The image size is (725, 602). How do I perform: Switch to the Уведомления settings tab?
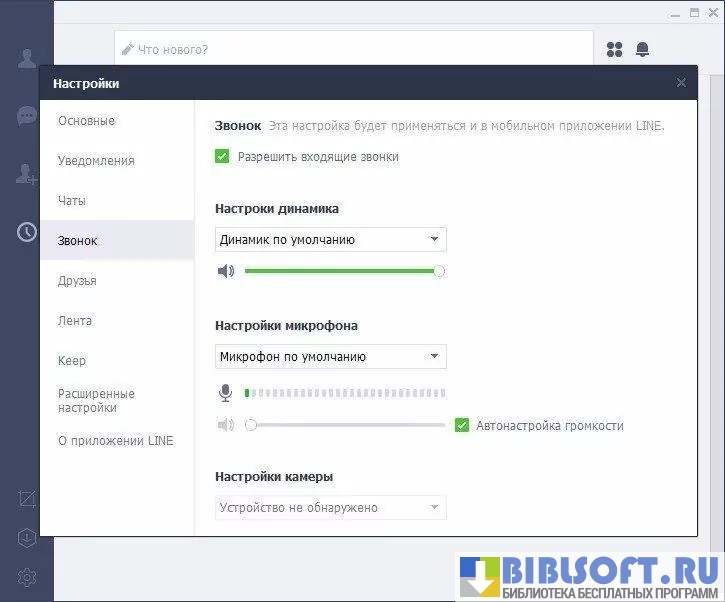pyautogui.click(x=96, y=161)
